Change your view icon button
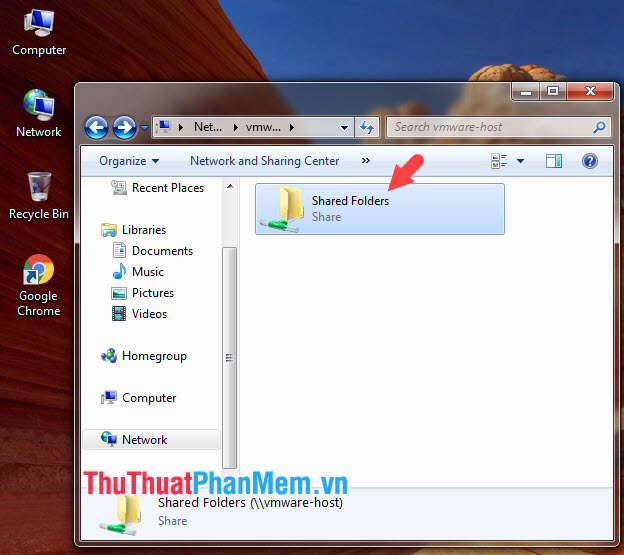This screenshot has height=555, width=624. click(499, 161)
